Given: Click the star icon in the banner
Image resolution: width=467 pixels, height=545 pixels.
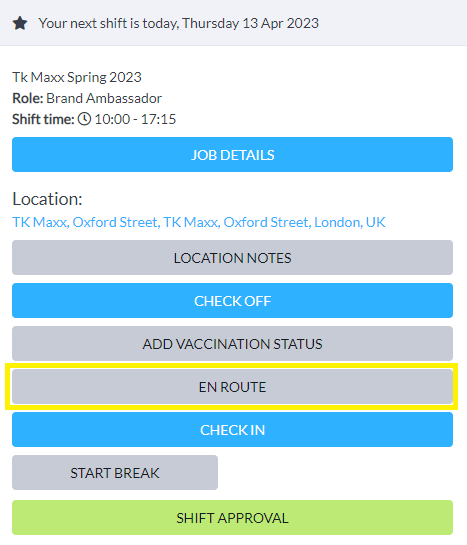Looking at the screenshot, I should point(20,24).
